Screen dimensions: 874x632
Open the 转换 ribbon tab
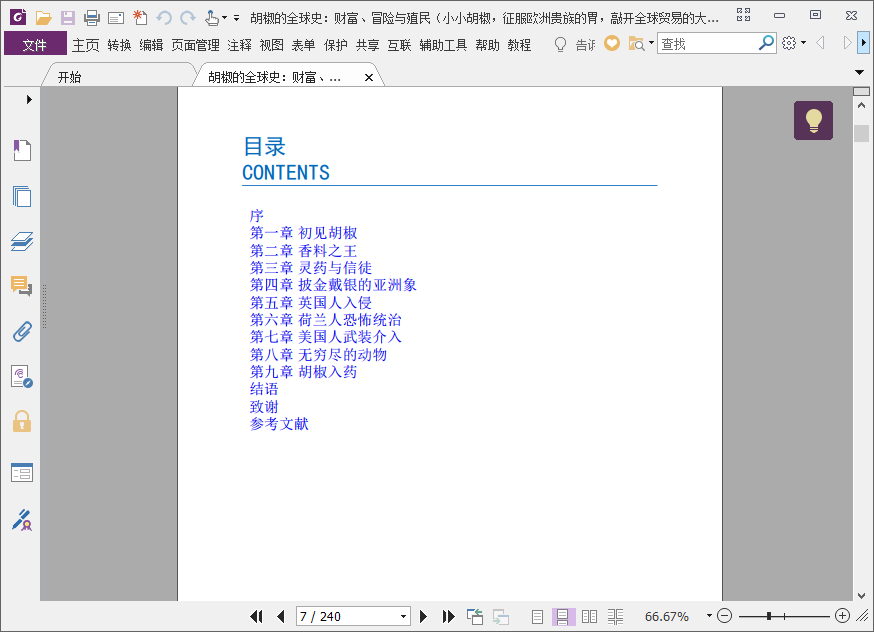[119, 45]
